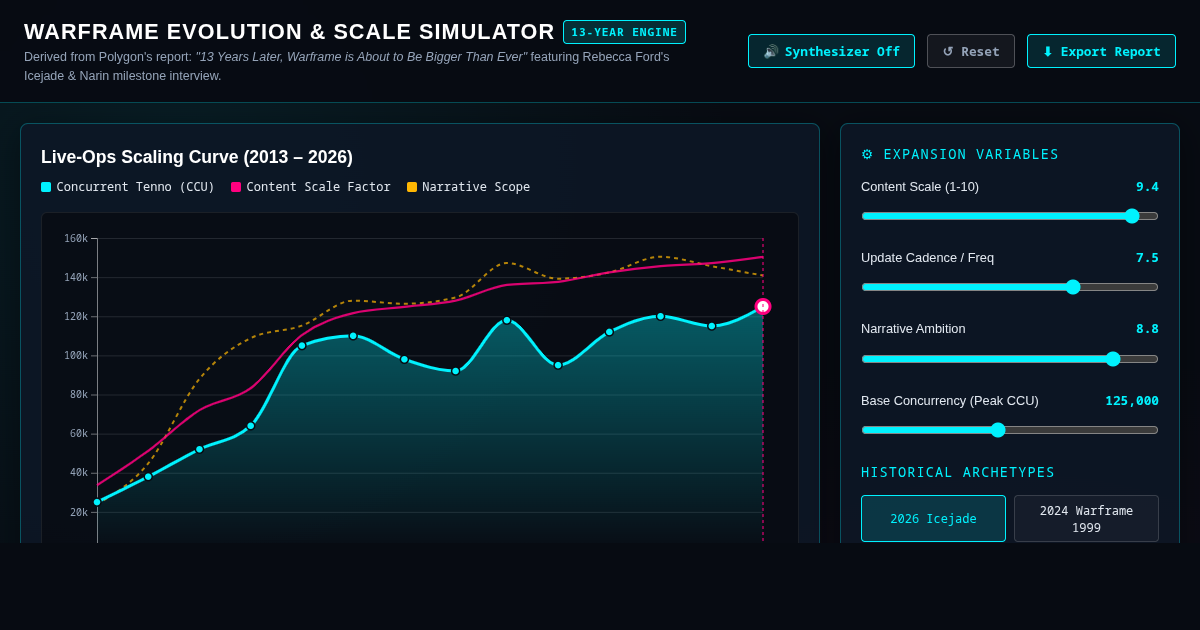Viewport: 1200px width, 630px height.
Task: Click the yellow Narrative Scope legend swatch
Action: [412, 187]
